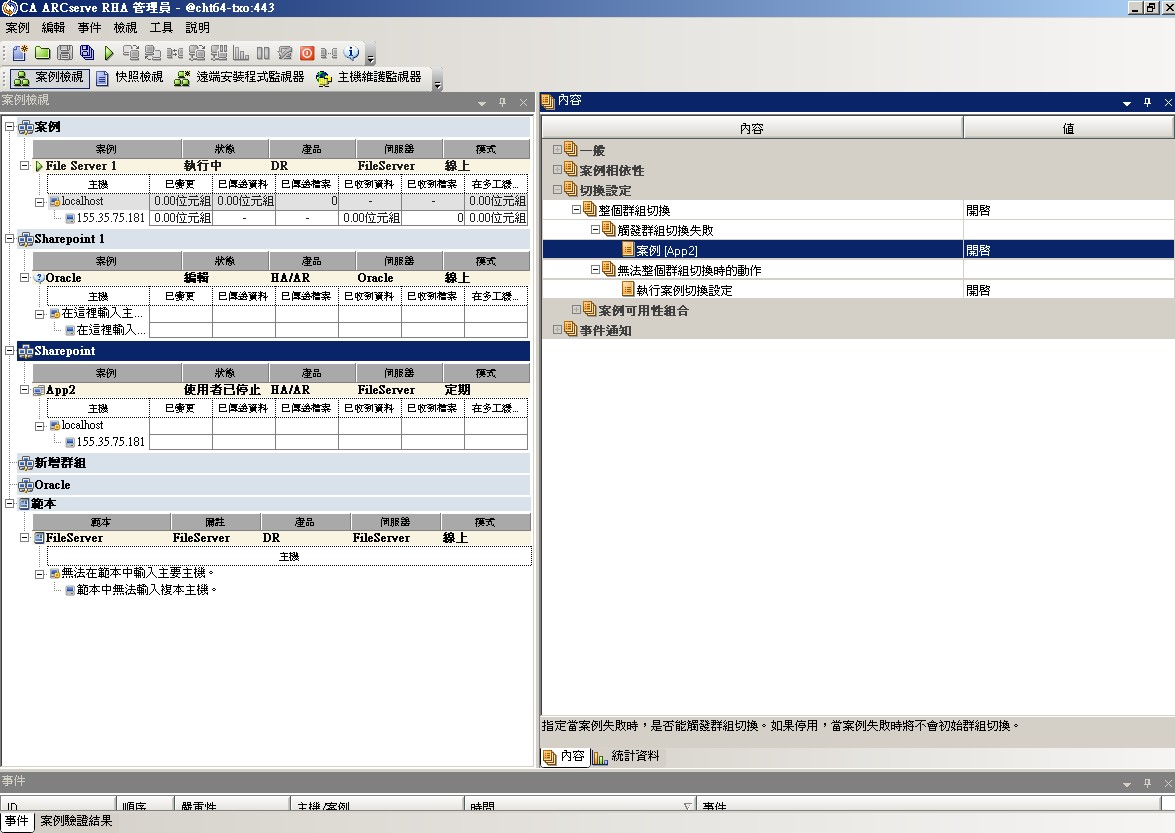Open 主機維護監視器 view

pyautogui.click(x=368, y=78)
